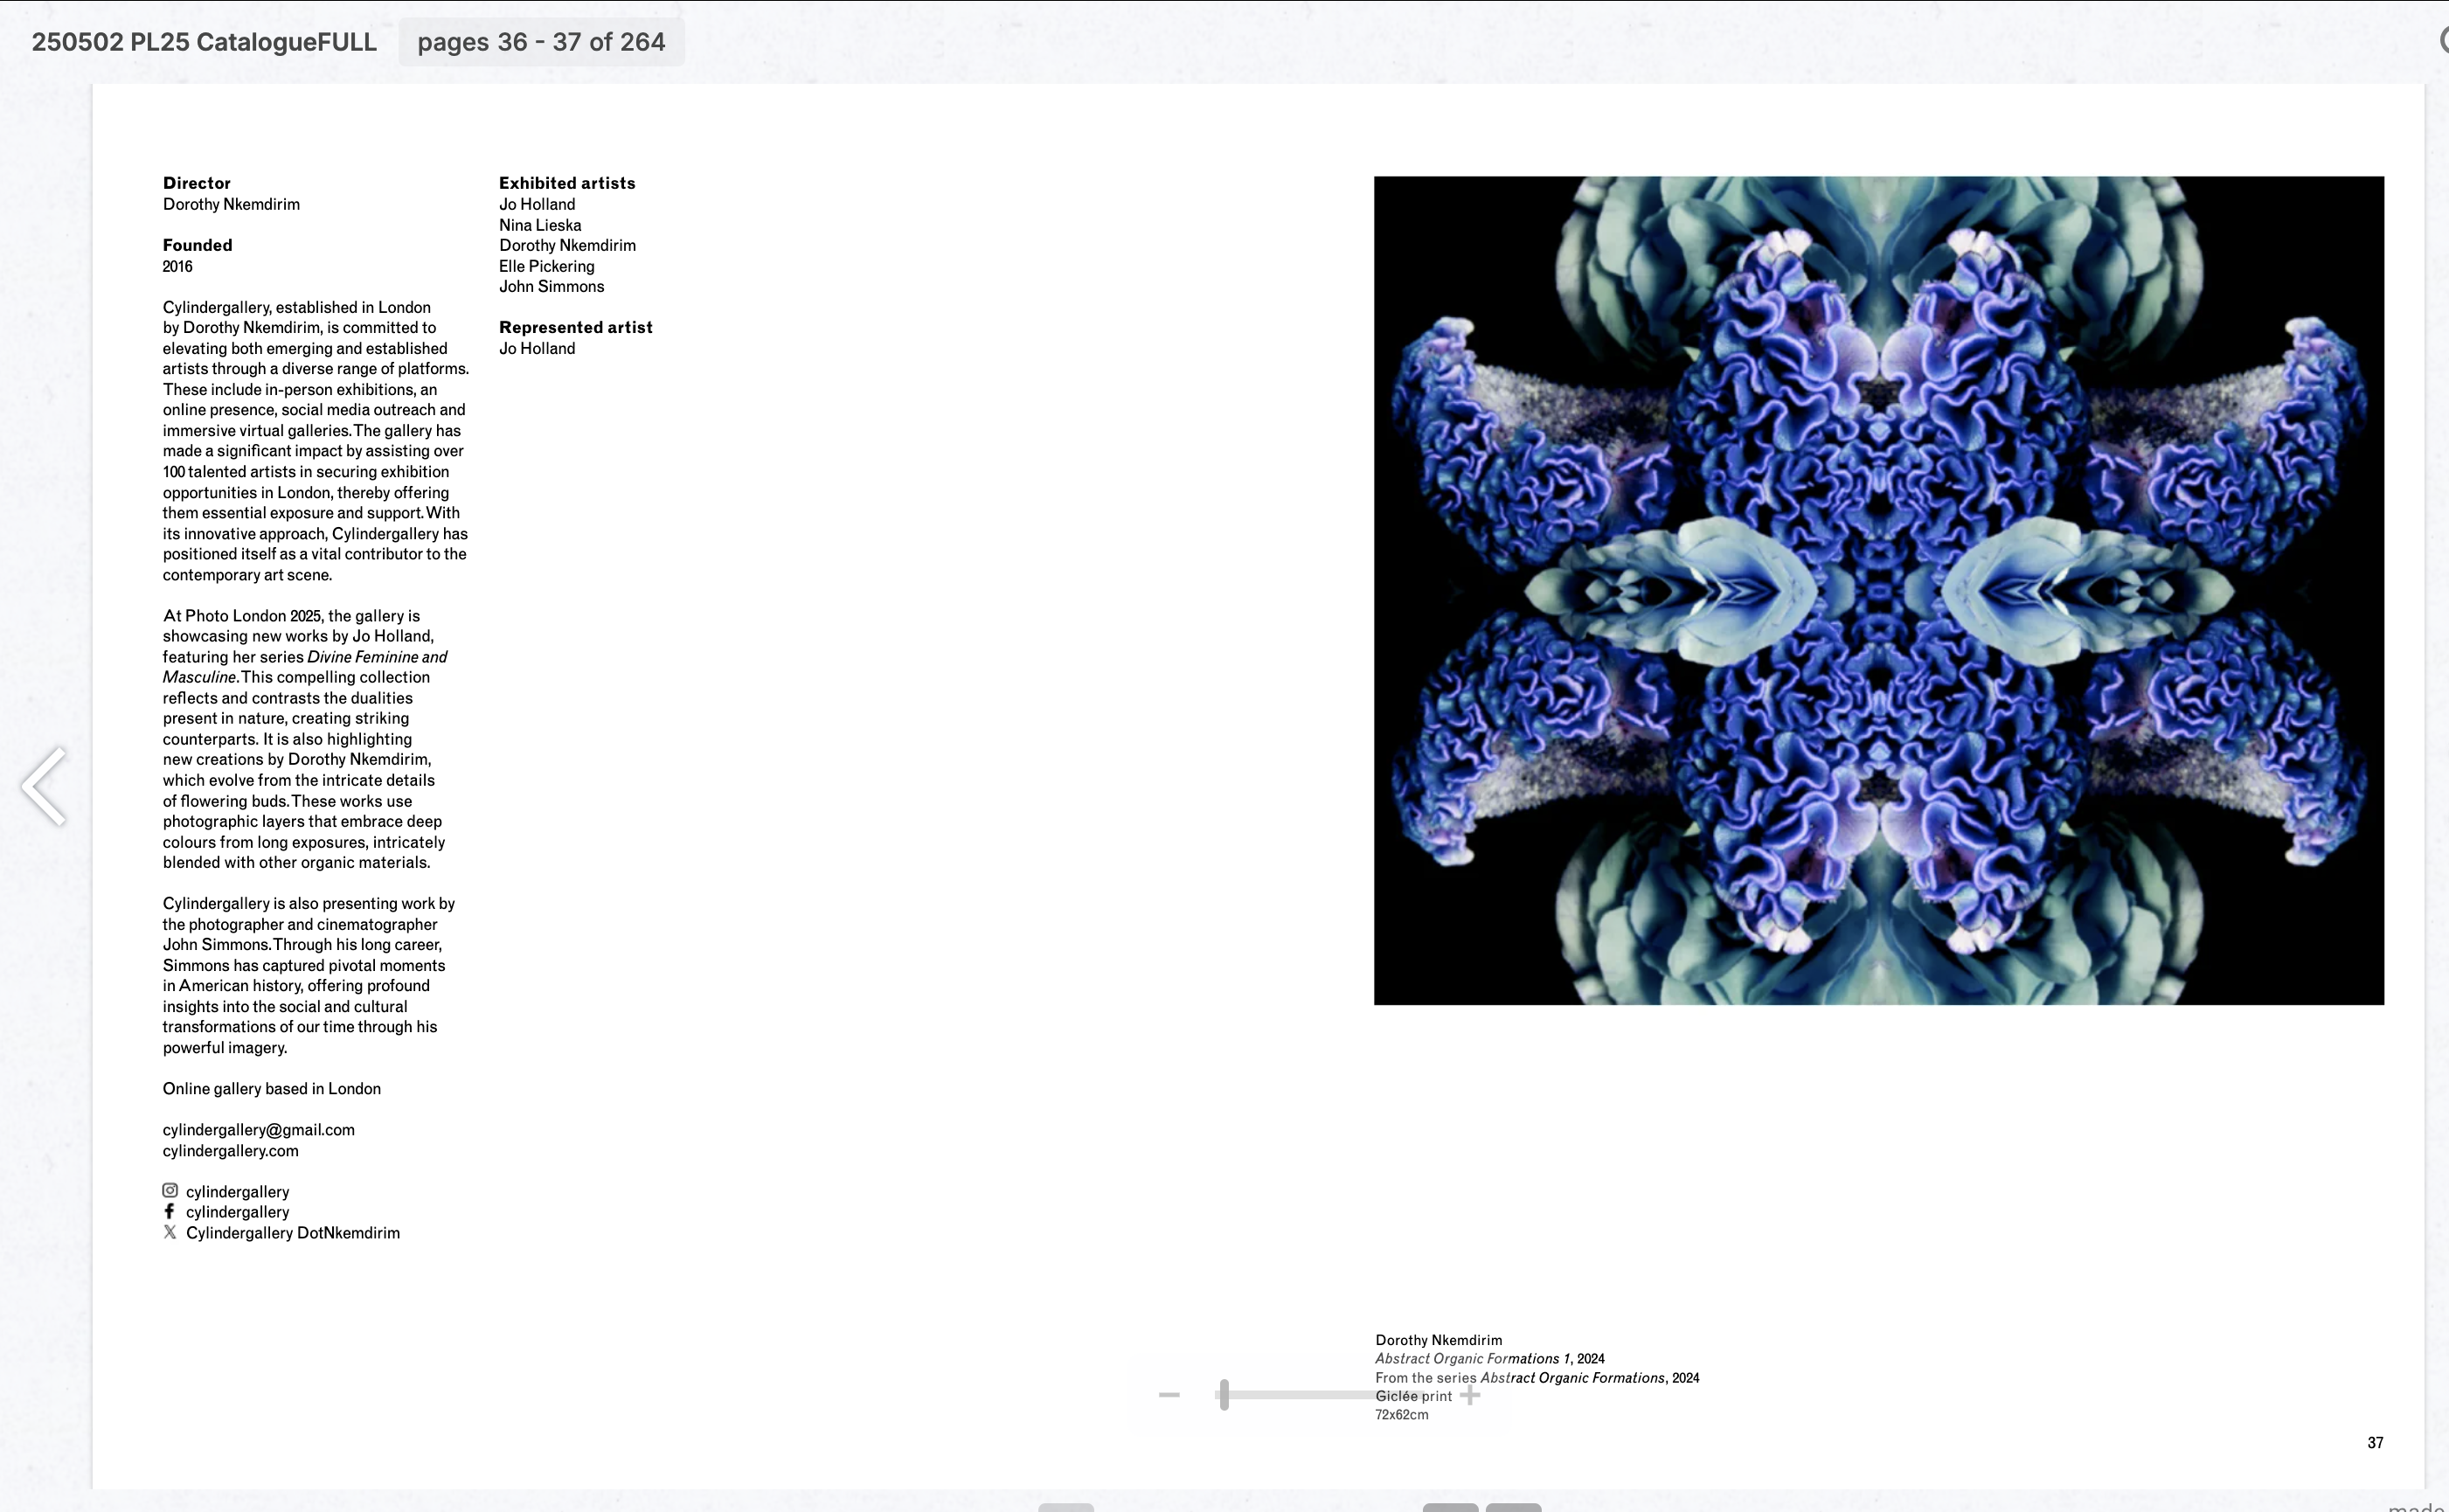Click the zoom out minus icon
This screenshot has height=1512, width=2449.
[x=1169, y=1394]
